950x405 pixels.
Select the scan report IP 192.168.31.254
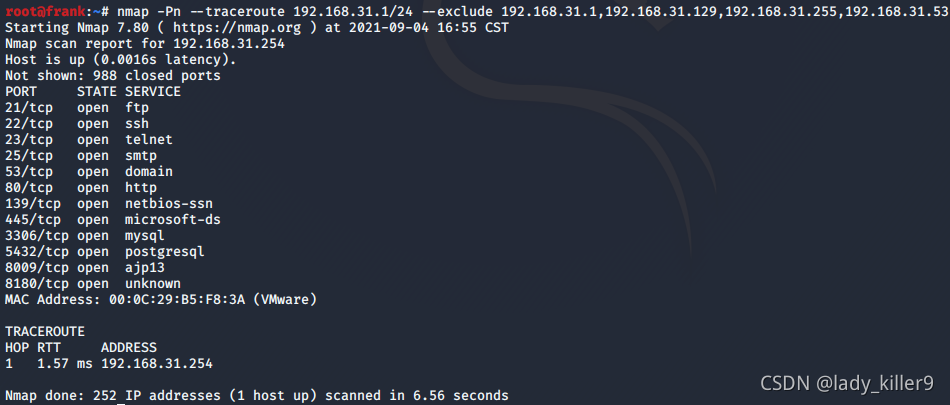pyautogui.click(x=229, y=44)
